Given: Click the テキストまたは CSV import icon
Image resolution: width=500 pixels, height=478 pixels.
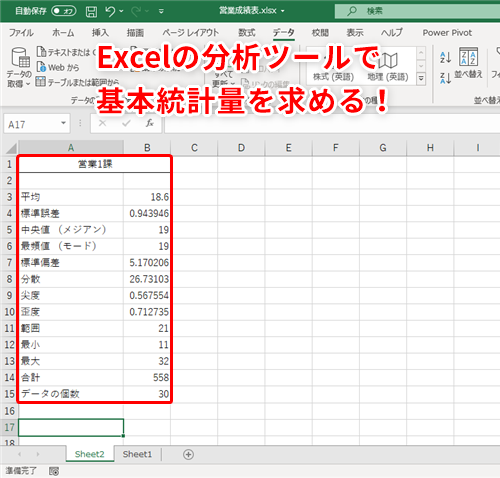Looking at the screenshot, I should pyautogui.click(x=41, y=51).
